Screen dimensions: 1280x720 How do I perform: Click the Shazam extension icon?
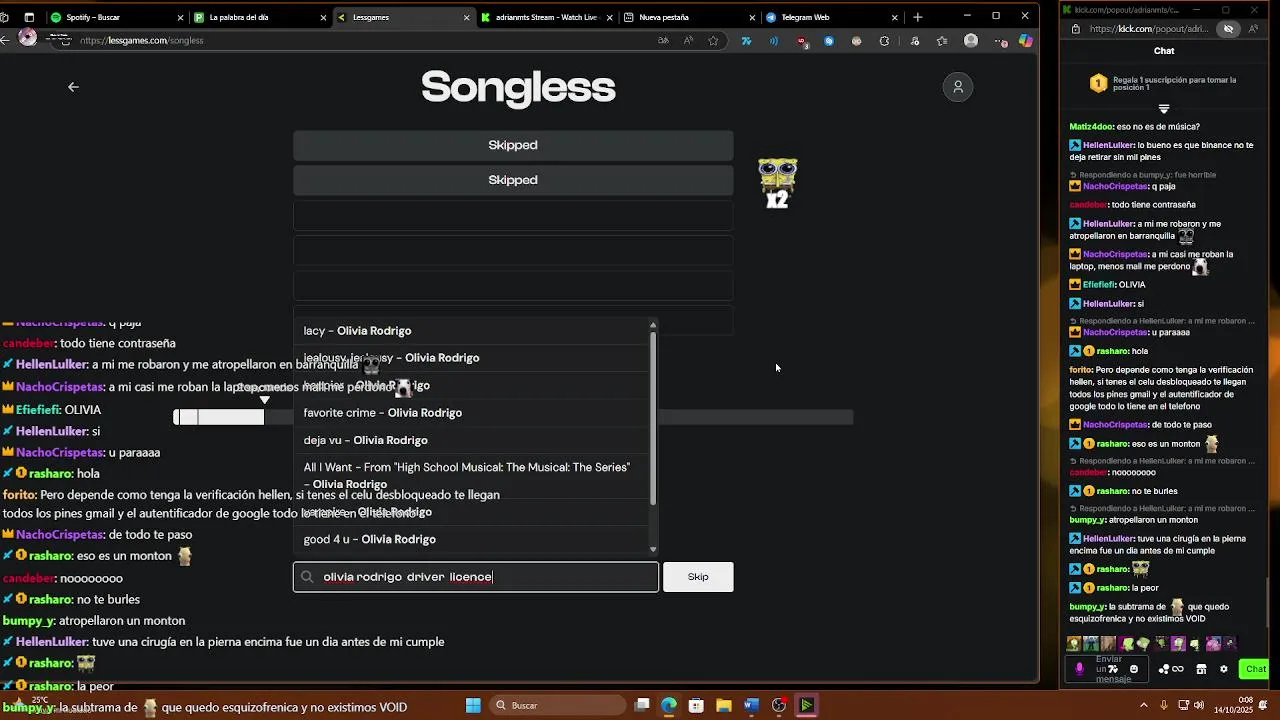(x=829, y=41)
